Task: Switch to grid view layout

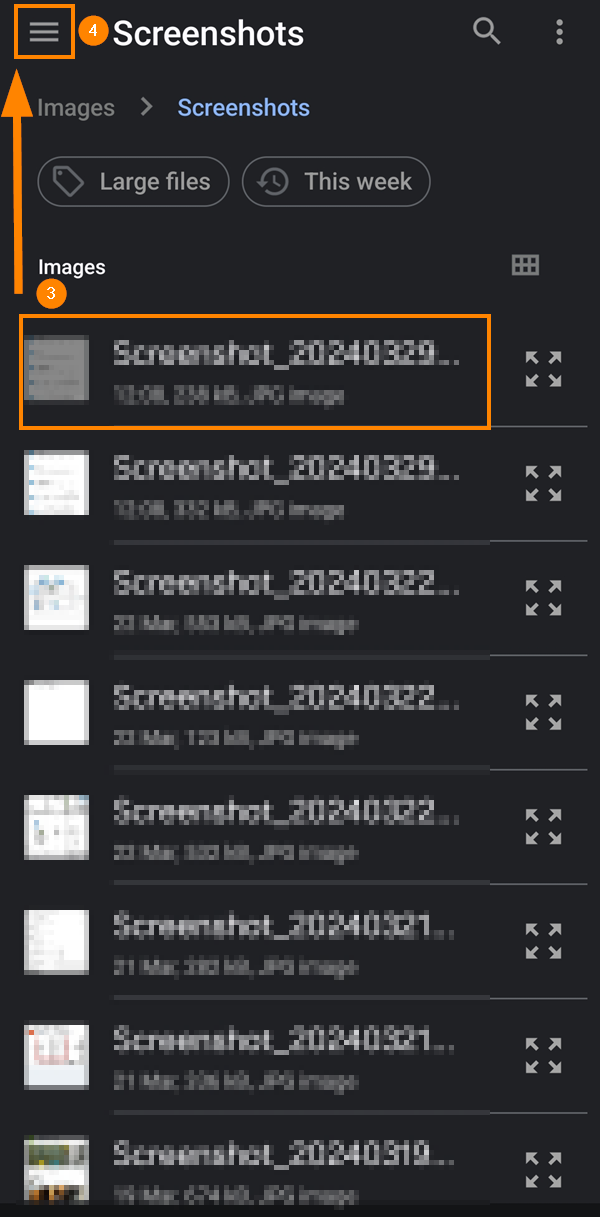Action: [x=525, y=265]
